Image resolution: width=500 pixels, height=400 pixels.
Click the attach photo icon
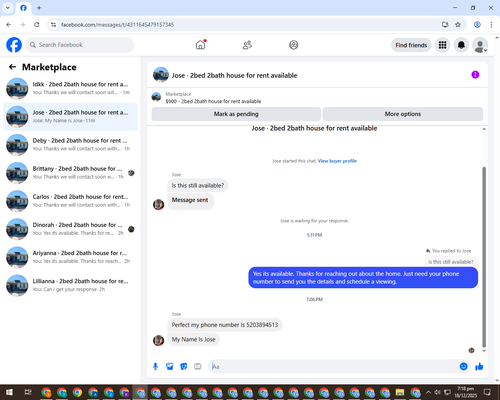[x=170, y=367]
